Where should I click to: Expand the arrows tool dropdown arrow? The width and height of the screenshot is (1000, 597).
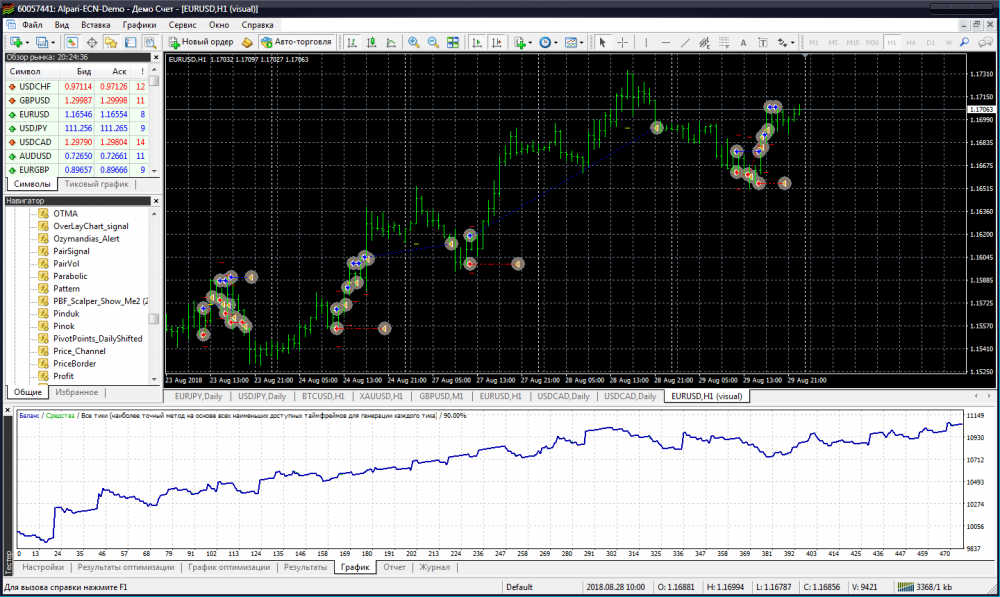pyautogui.click(x=793, y=43)
